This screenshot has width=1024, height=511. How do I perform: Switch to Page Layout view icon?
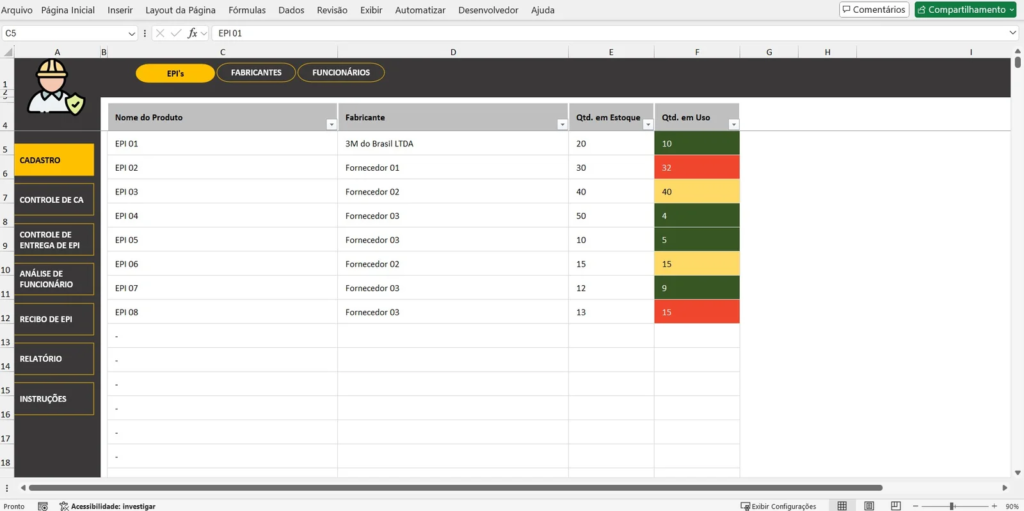coord(870,506)
